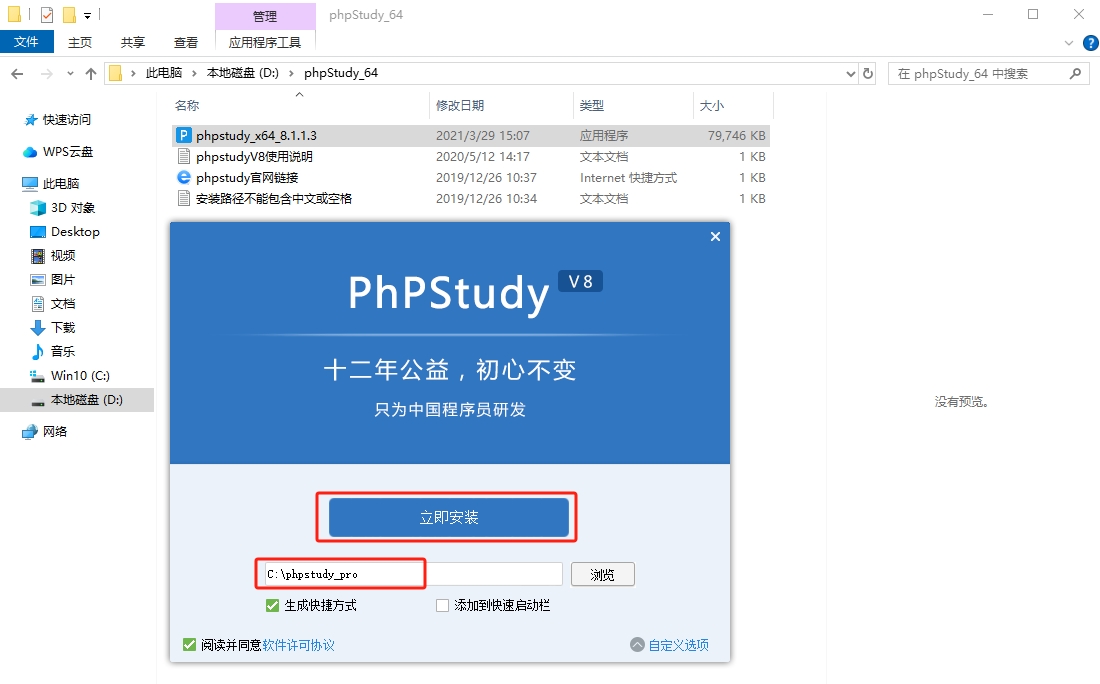Open the 应用程序工具 ribbon tab
The height and width of the screenshot is (684, 1100).
pyautogui.click(x=264, y=43)
